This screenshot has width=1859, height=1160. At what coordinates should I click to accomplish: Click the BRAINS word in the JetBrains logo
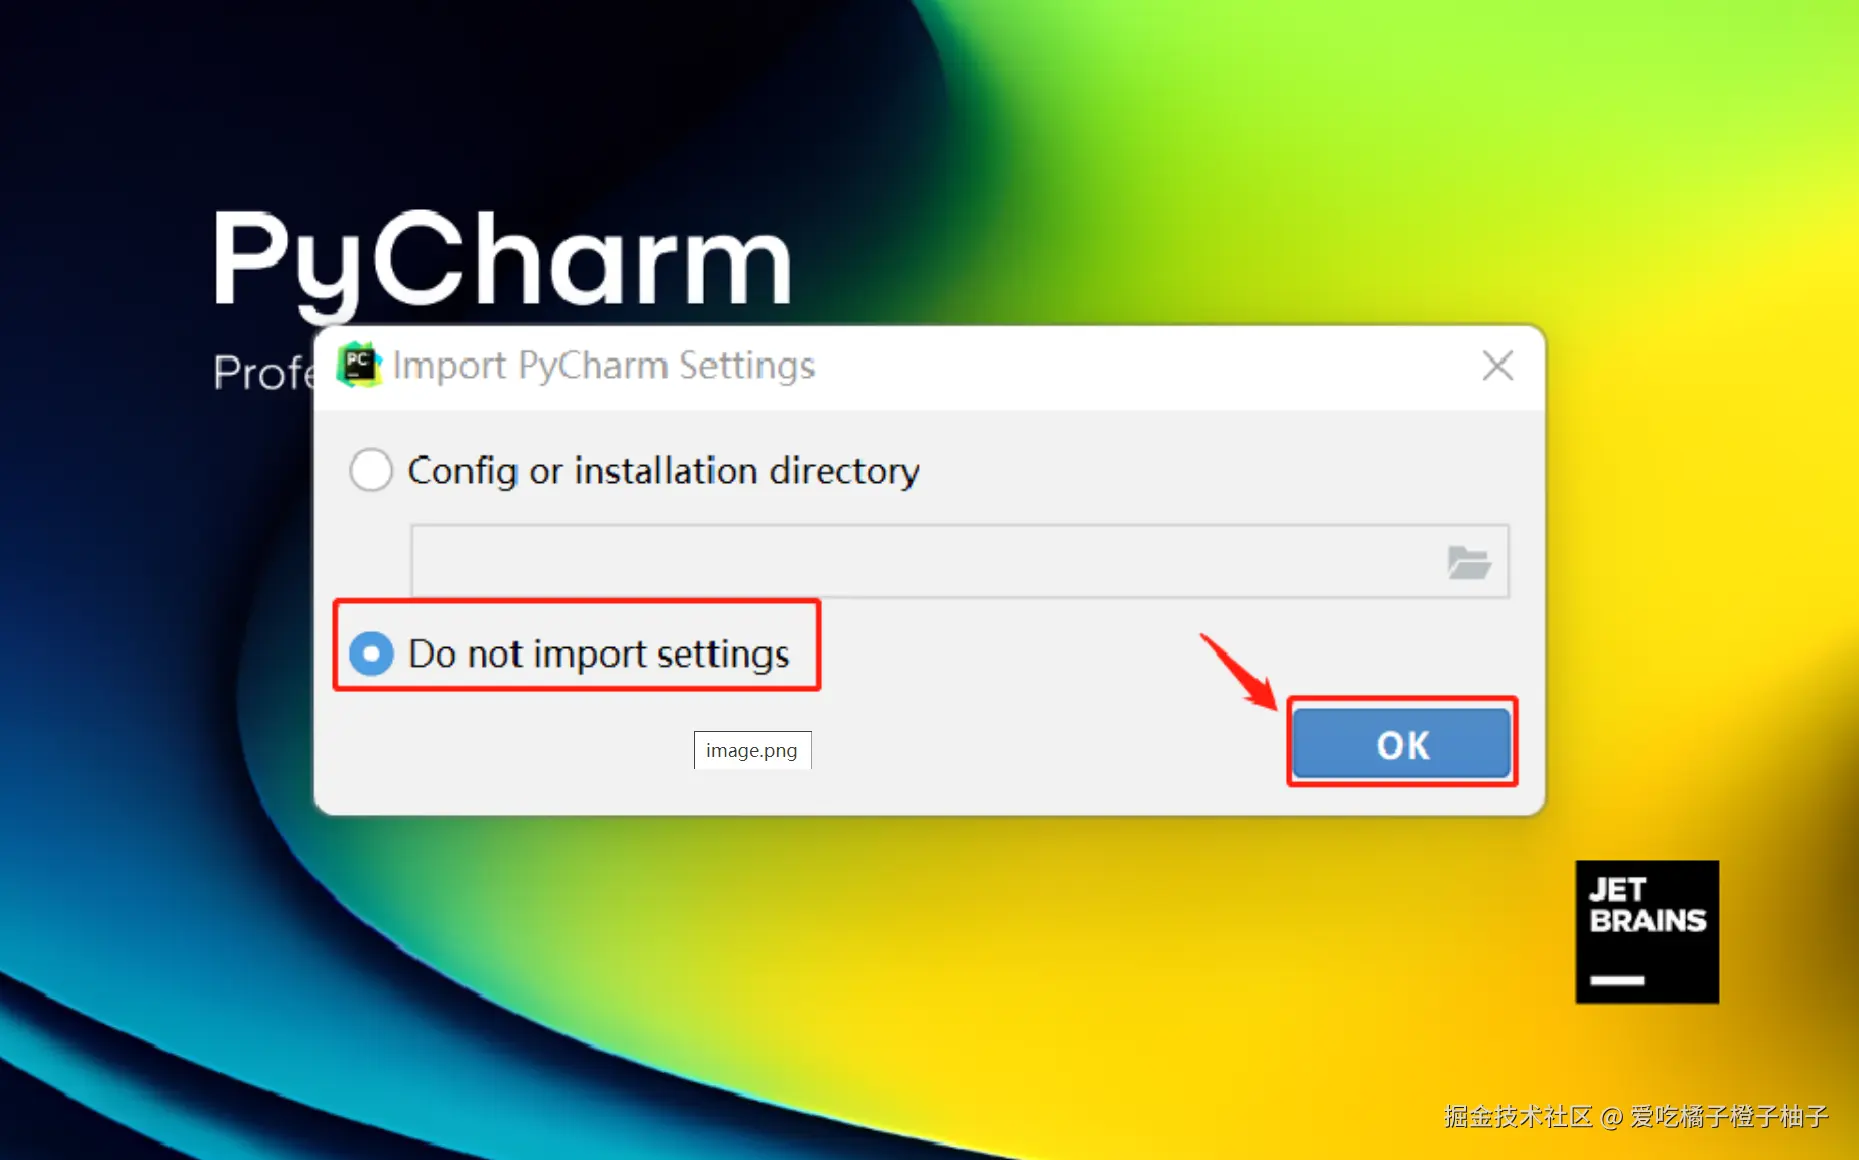coord(1647,920)
